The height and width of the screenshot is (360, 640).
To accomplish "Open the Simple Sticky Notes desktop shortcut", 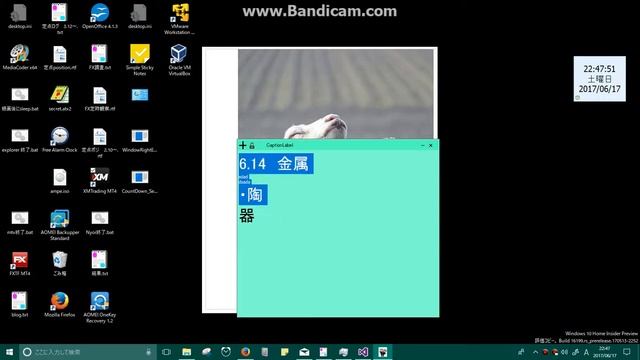I will click(x=140, y=60).
